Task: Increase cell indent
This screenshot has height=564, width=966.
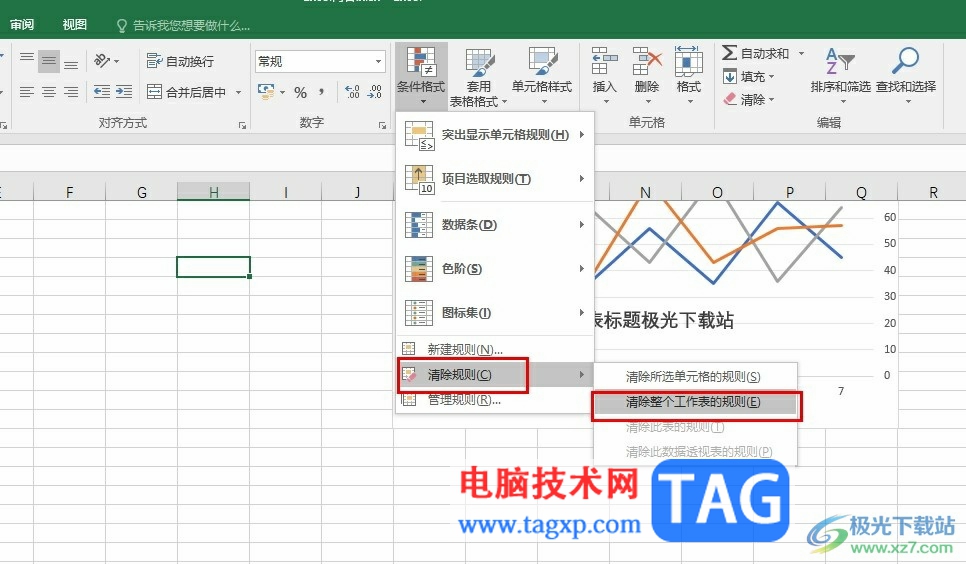Action: point(124,92)
